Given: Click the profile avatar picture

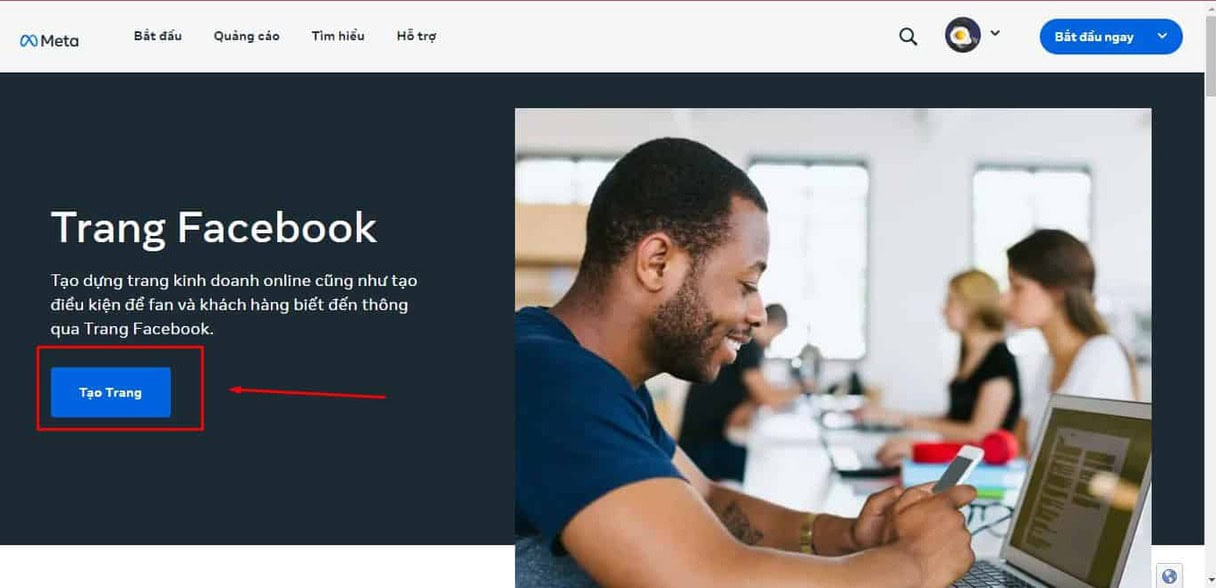Looking at the screenshot, I should coord(963,36).
